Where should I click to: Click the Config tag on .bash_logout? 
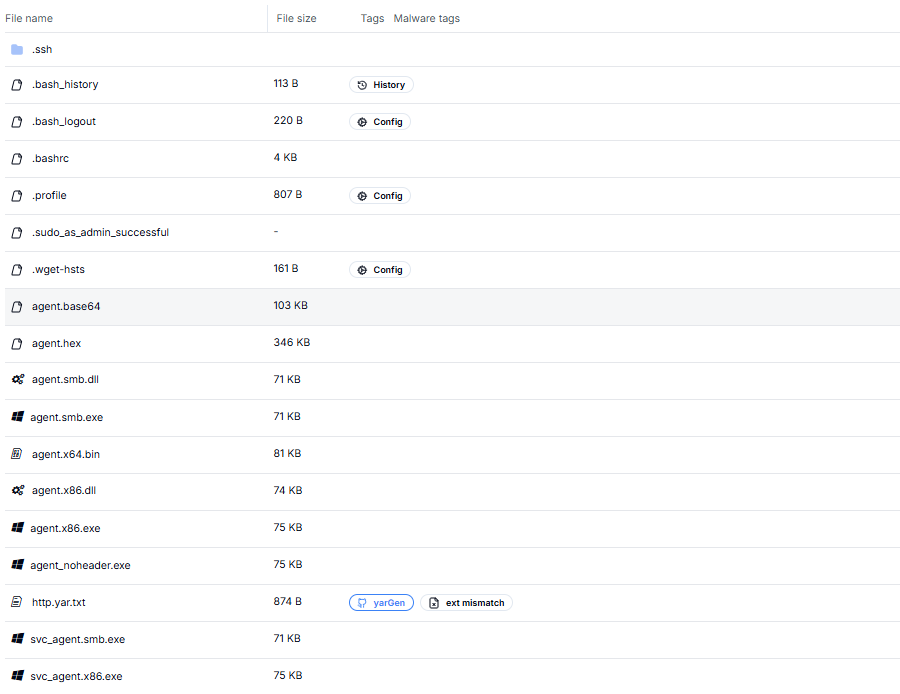(380, 122)
